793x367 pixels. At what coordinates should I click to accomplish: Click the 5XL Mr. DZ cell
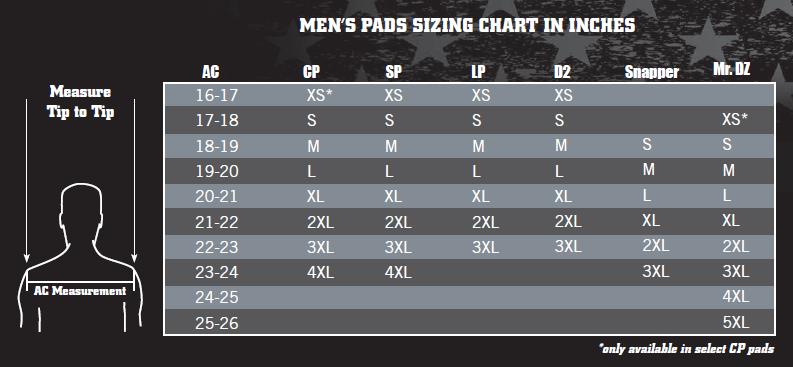[x=735, y=322]
